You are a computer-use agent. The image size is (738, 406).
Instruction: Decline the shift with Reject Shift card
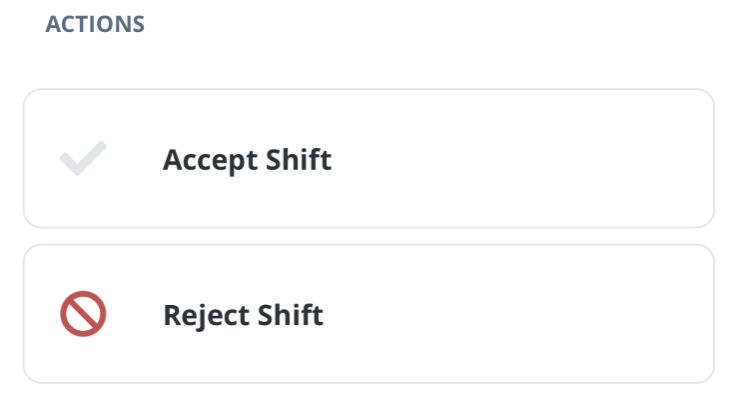pos(369,314)
